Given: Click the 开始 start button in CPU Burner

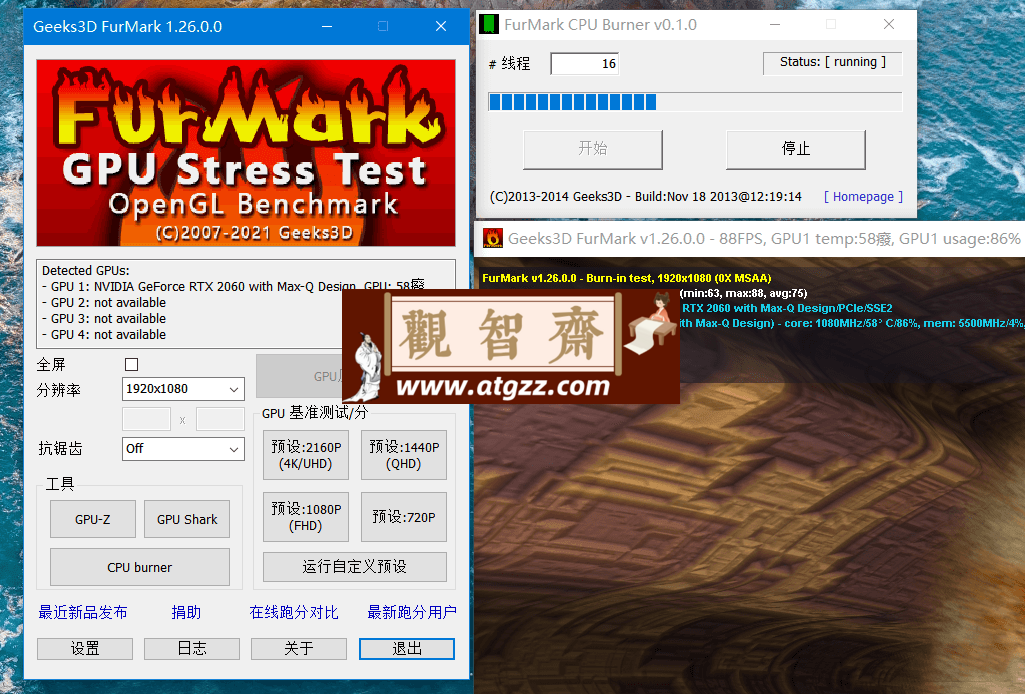Looking at the screenshot, I should pyautogui.click(x=593, y=149).
